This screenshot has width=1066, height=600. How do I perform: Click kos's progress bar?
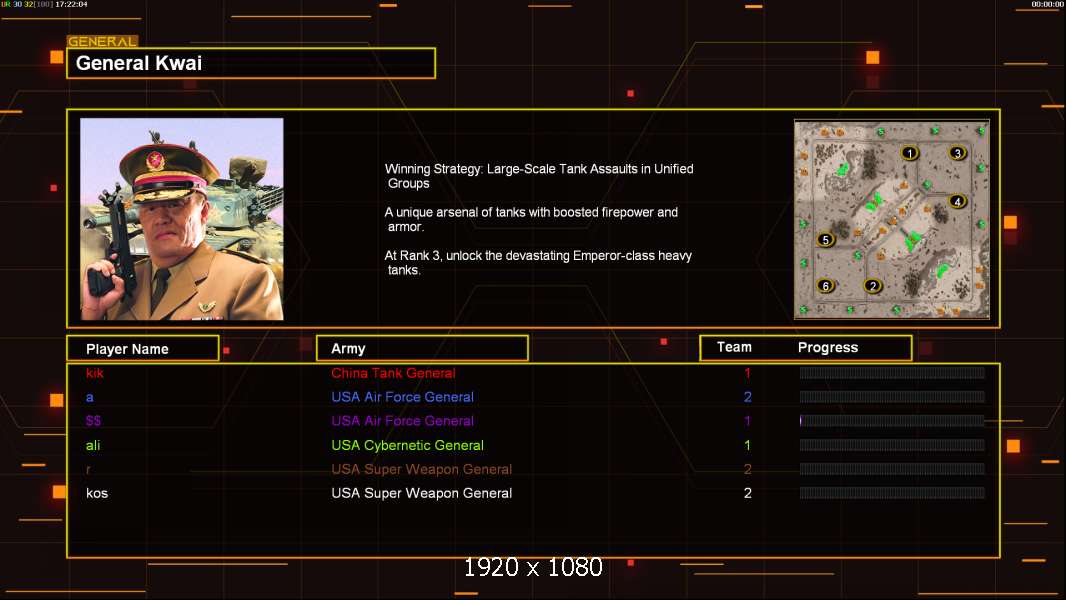[891, 493]
